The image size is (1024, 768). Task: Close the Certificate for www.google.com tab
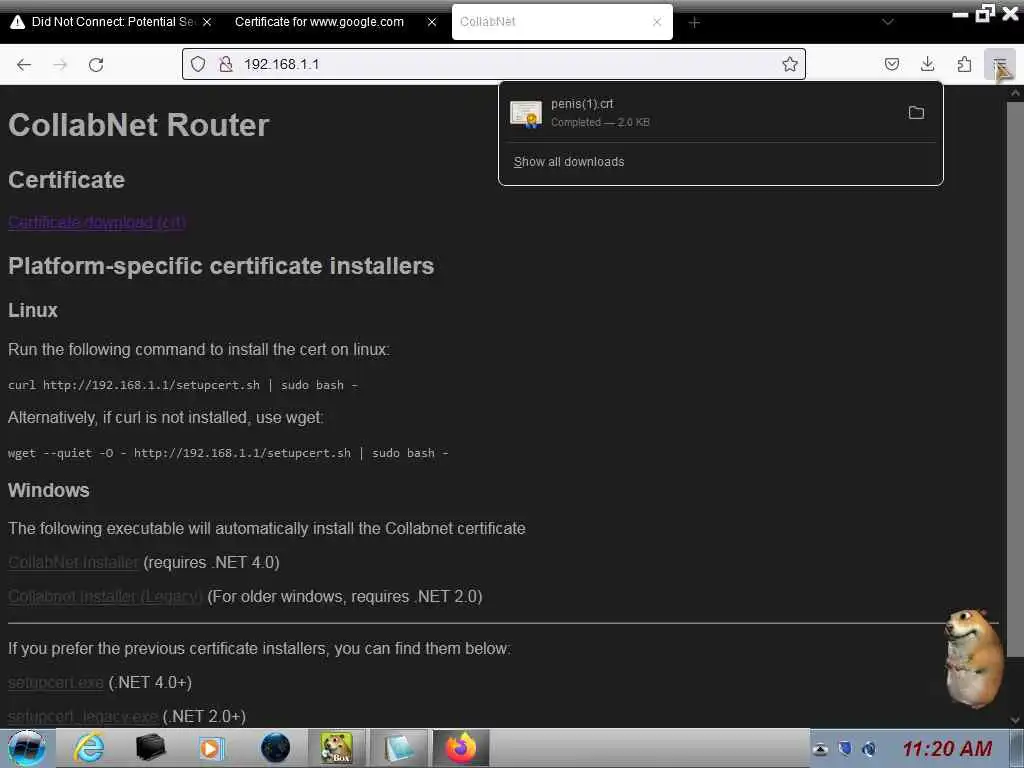coord(432,22)
